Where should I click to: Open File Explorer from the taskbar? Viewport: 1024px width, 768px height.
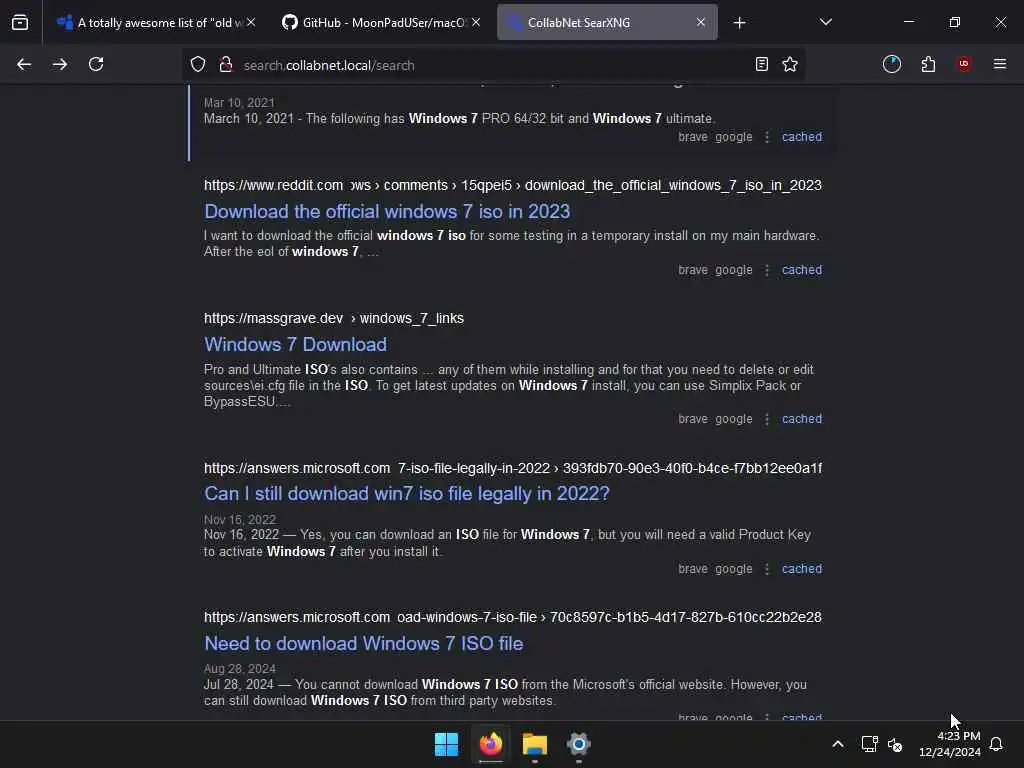[535, 744]
